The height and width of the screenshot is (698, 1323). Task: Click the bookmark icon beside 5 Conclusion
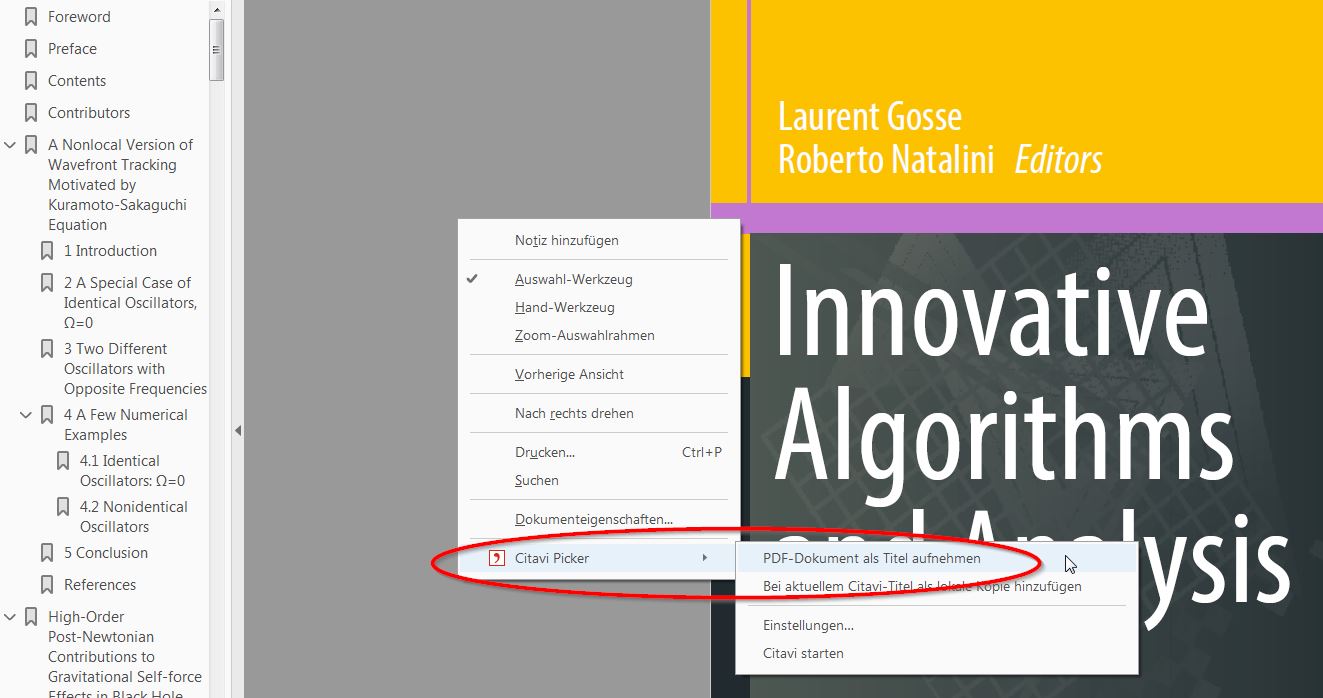(47, 553)
